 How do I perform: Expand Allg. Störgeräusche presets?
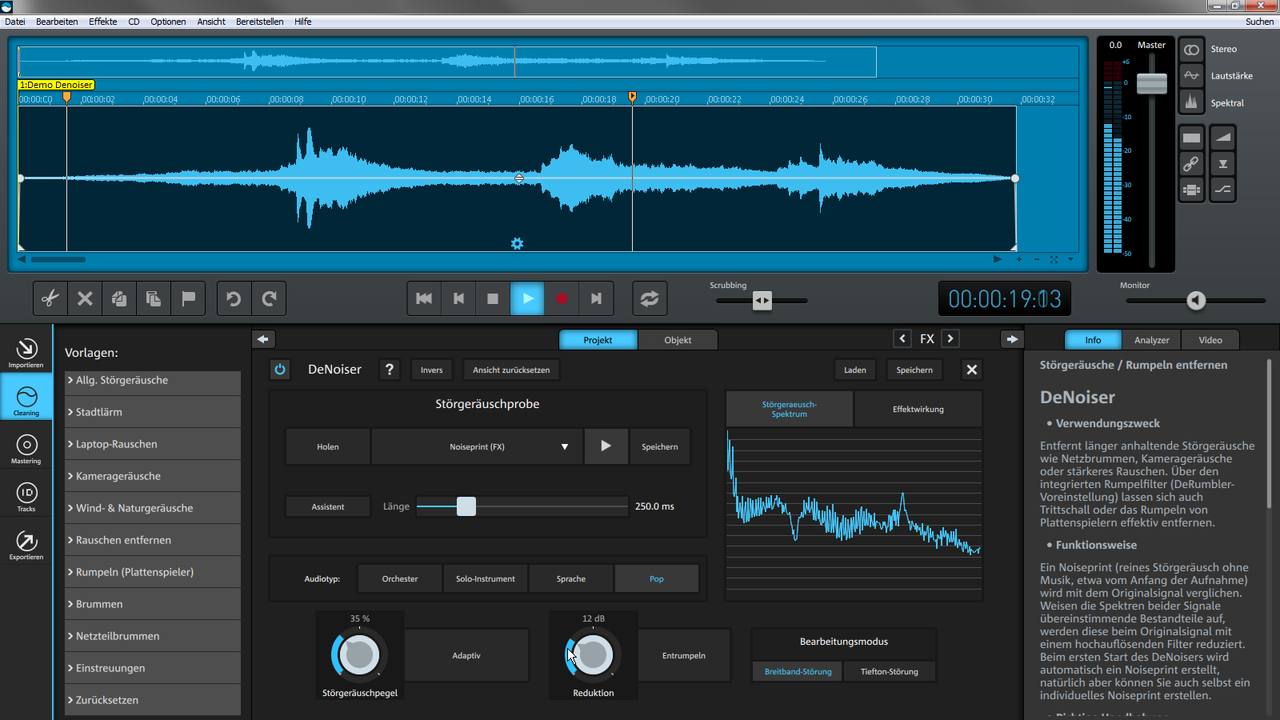[153, 380]
